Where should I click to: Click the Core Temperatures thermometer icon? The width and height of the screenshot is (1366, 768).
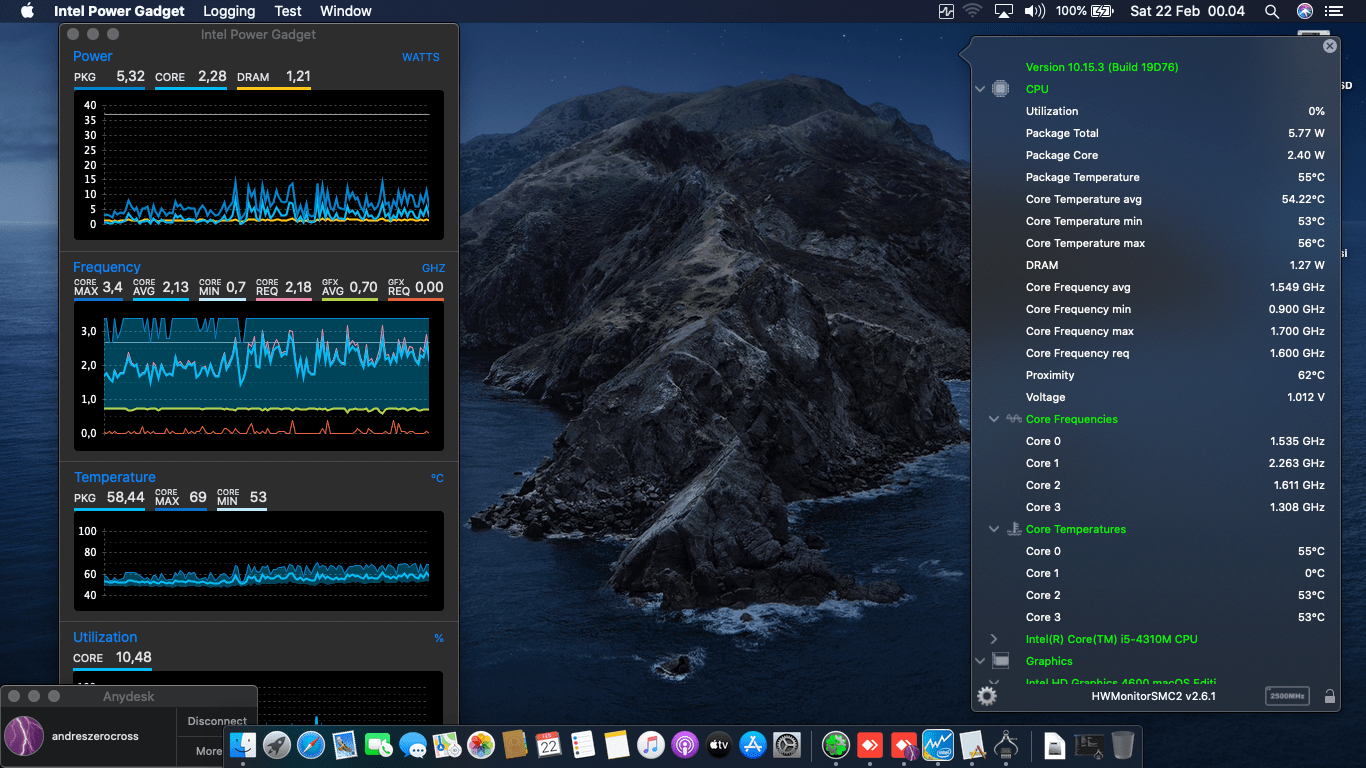(x=1013, y=529)
